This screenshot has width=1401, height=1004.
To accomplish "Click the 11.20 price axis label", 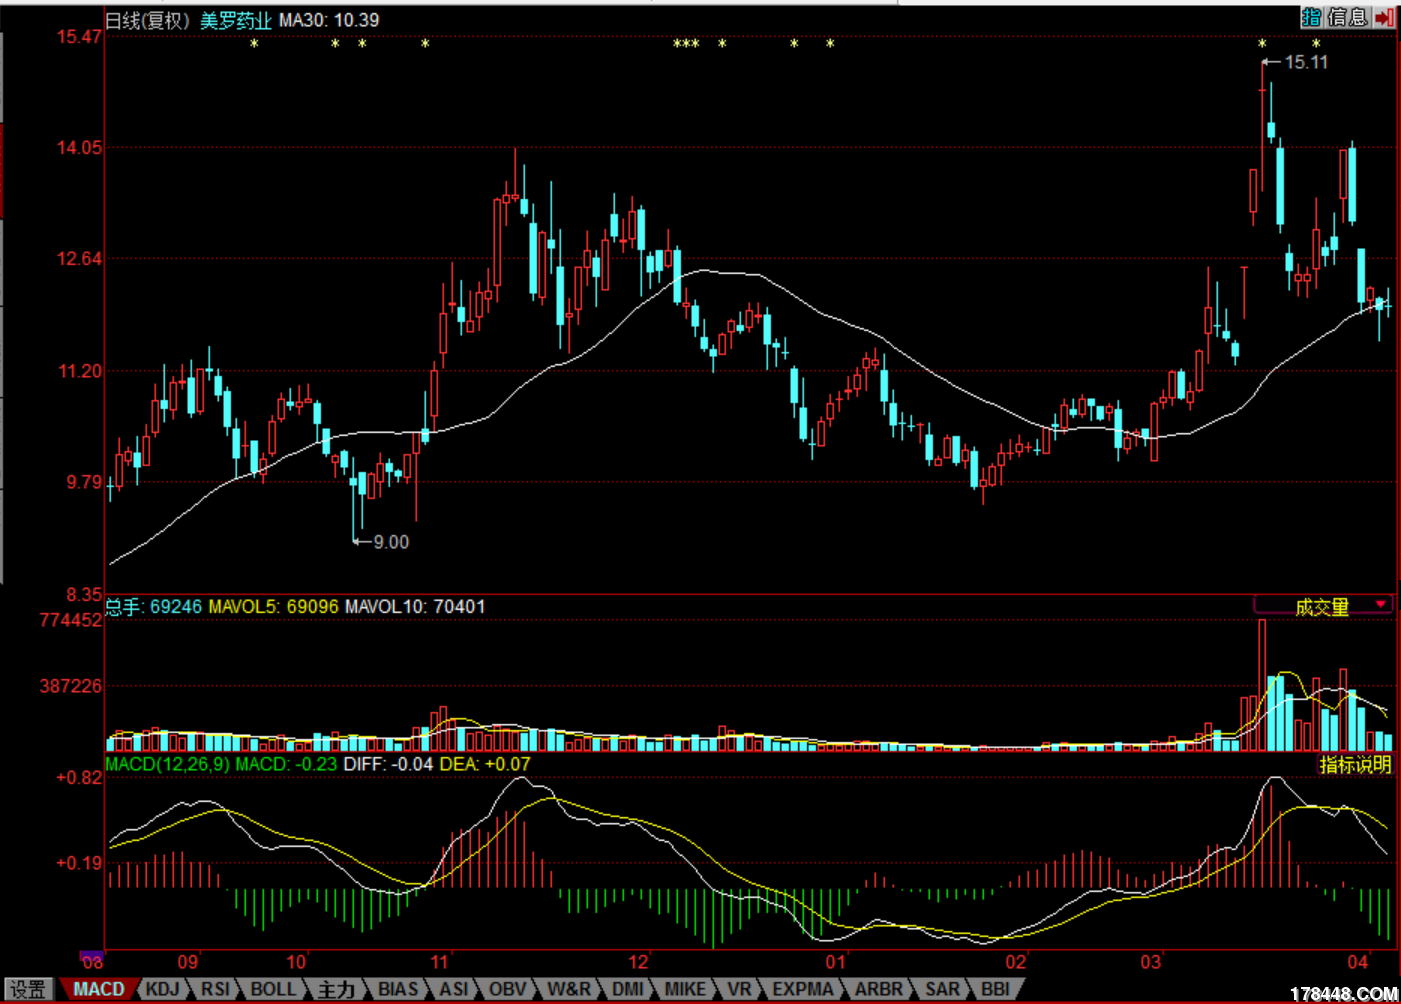I will click(x=80, y=371).
